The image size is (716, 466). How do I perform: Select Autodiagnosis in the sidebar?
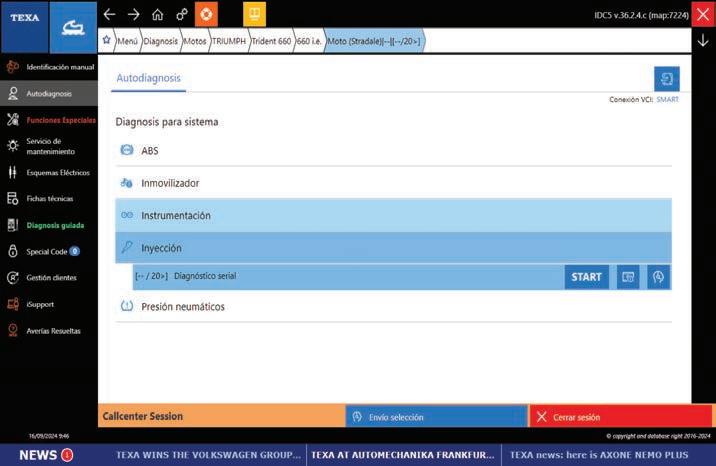tap(49, 94)
